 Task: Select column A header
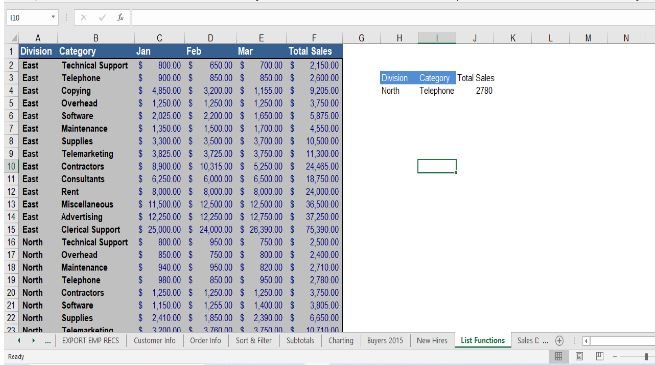(x=38, y=38)
